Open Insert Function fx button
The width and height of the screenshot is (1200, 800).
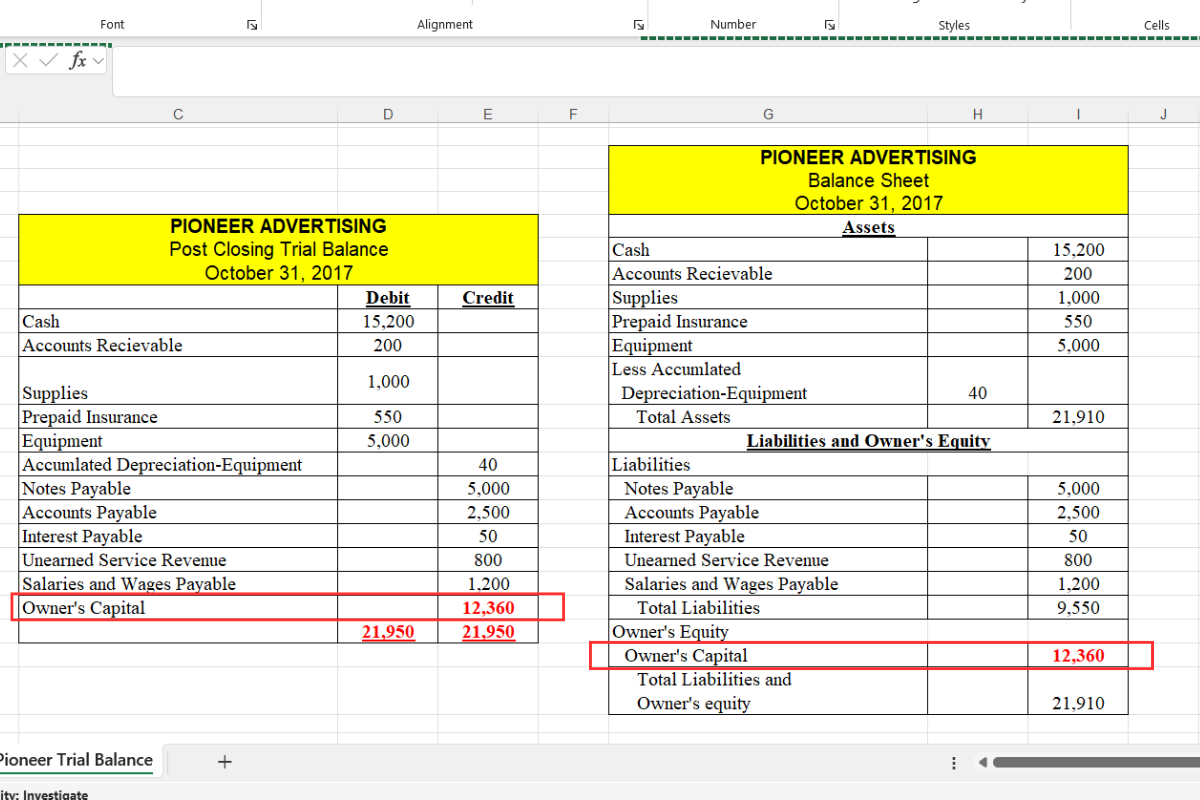[x=77, y=61]
